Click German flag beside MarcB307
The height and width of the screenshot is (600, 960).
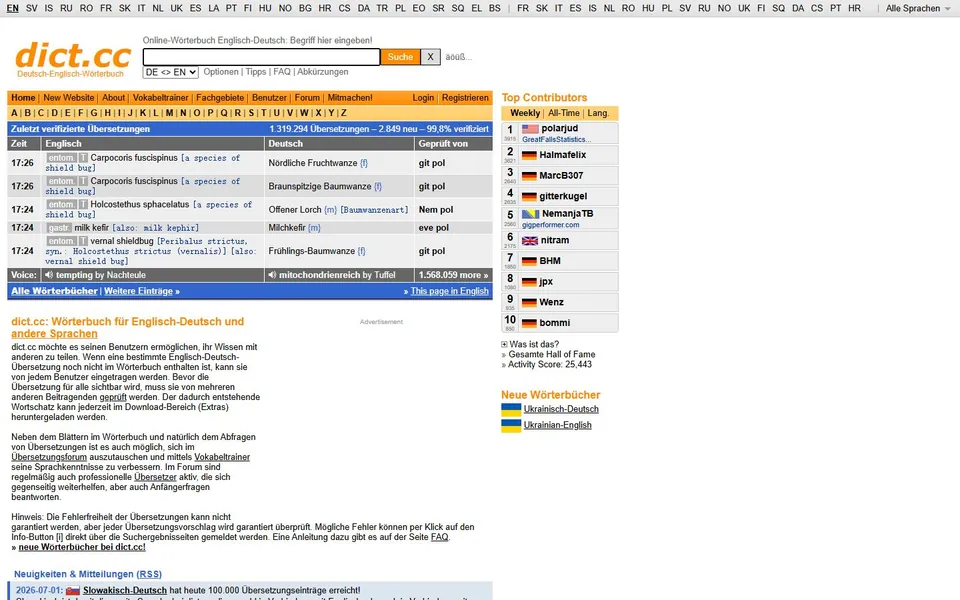[530, 176]
